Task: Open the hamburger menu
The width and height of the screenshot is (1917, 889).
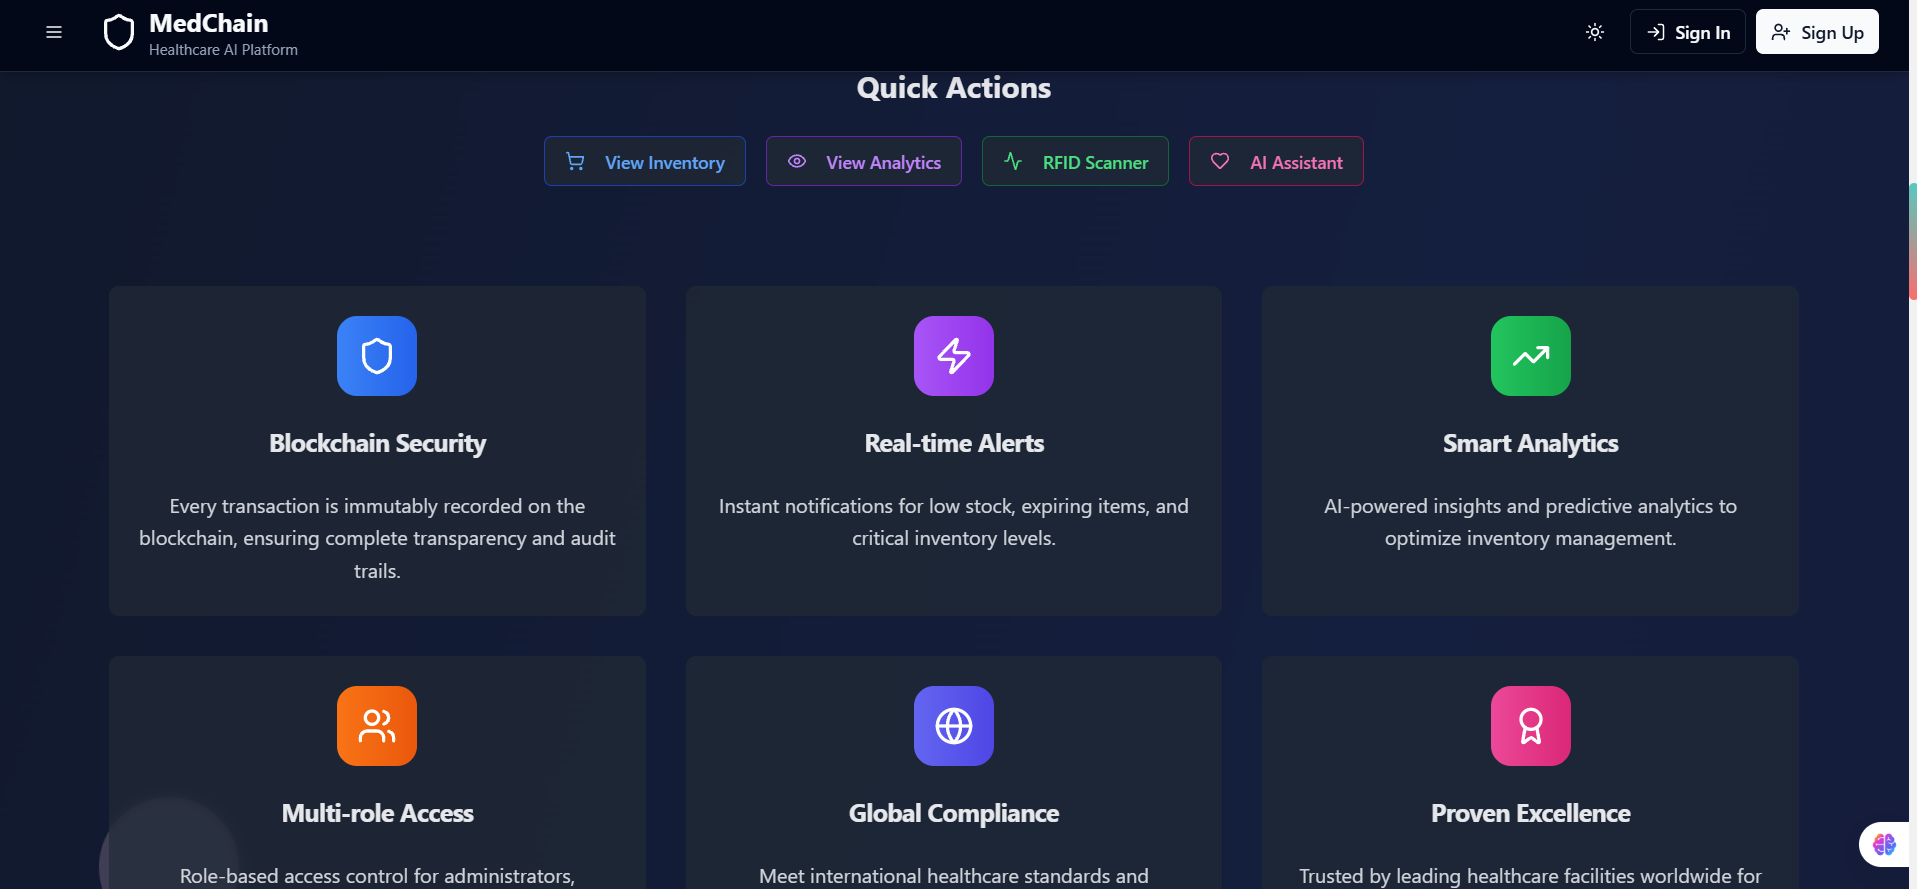Action: pyautogui.click(x=54, y=33)
